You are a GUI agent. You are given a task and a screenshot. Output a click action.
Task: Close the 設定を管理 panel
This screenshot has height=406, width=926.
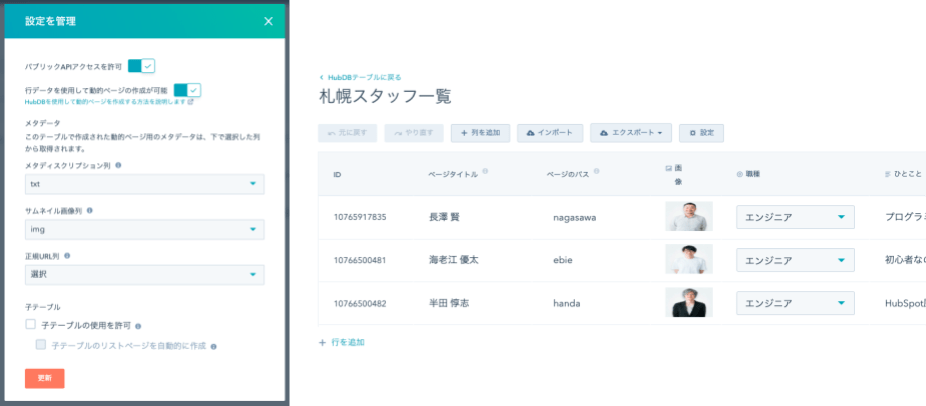pos(268,21)
